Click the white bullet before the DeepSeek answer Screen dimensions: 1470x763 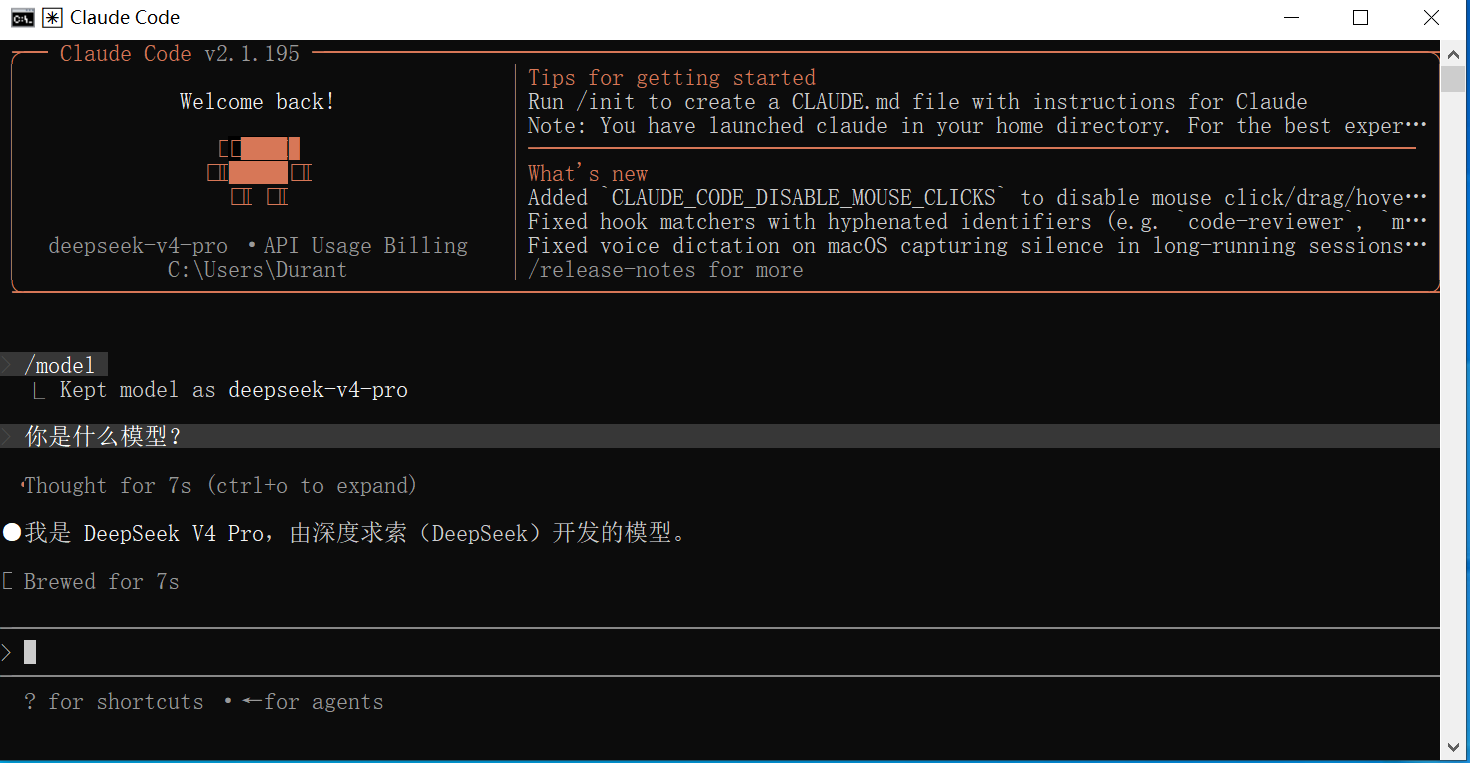11,532
